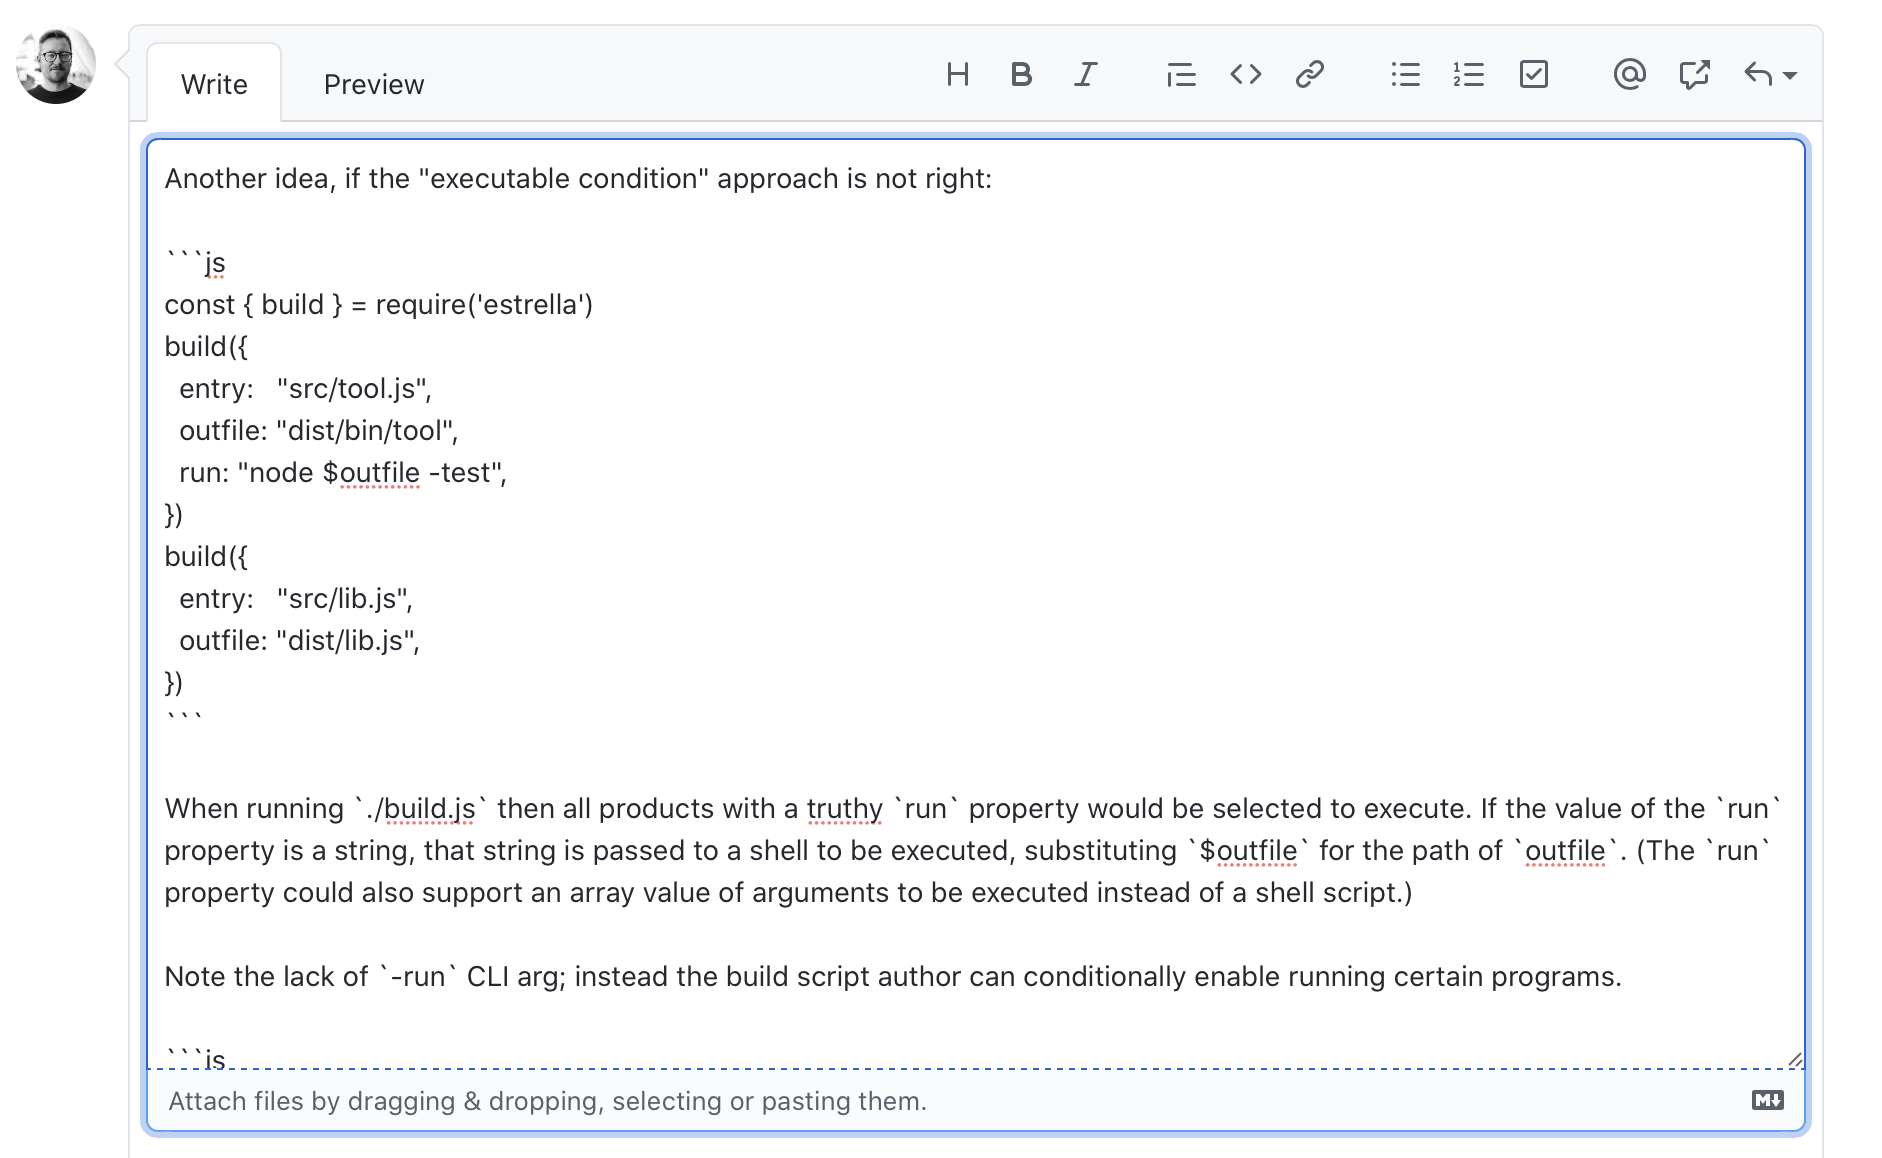The height and width of the screenshot is (1158, 1882).
Task: Insert a task list checkbox
Action: tap(1533, 74)
